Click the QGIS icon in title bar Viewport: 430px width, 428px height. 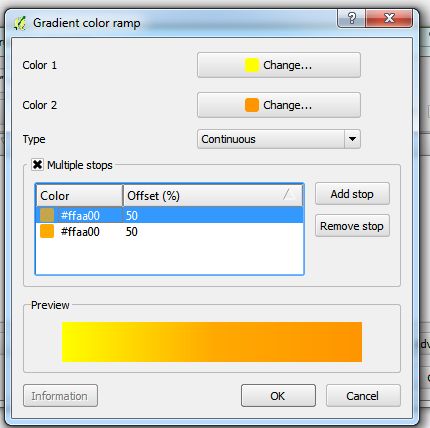tap(20, 23)
